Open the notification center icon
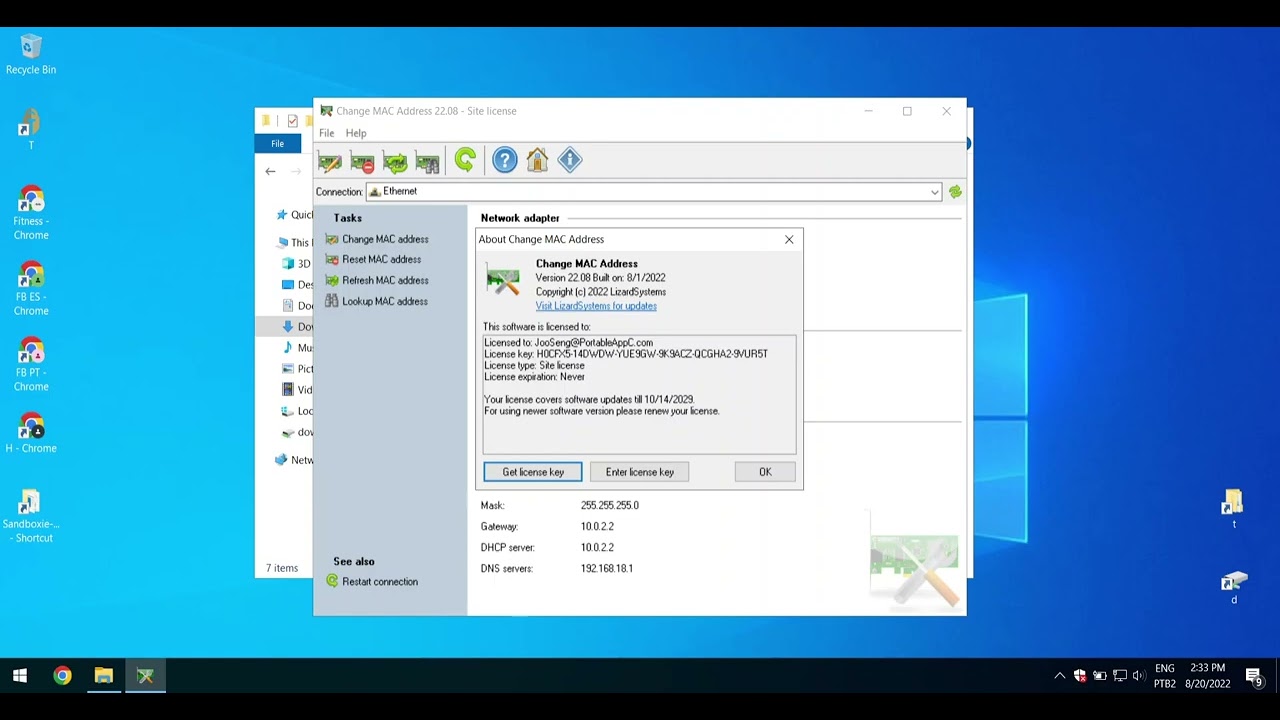1280x720 pixels. [x=1254, y=677]
